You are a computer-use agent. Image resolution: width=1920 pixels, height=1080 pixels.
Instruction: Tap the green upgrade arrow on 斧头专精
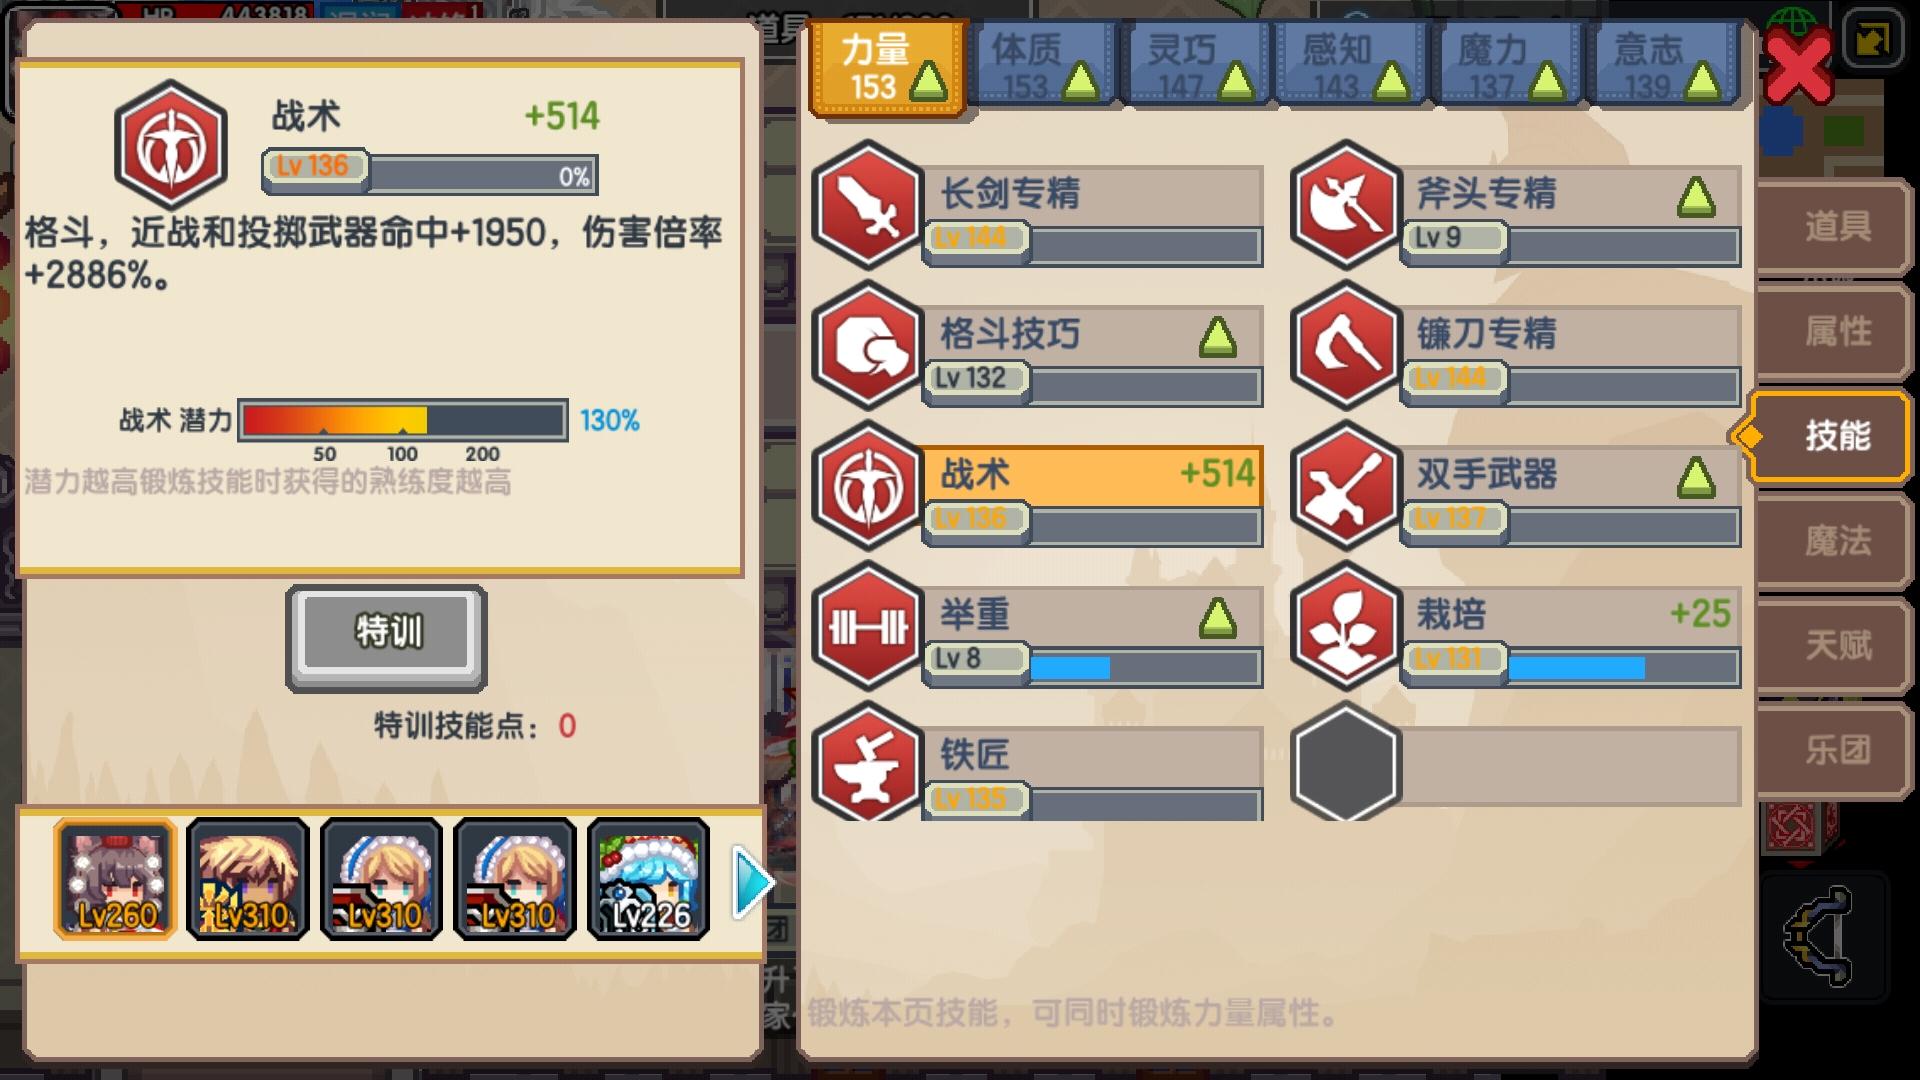tap(1696, 198)
